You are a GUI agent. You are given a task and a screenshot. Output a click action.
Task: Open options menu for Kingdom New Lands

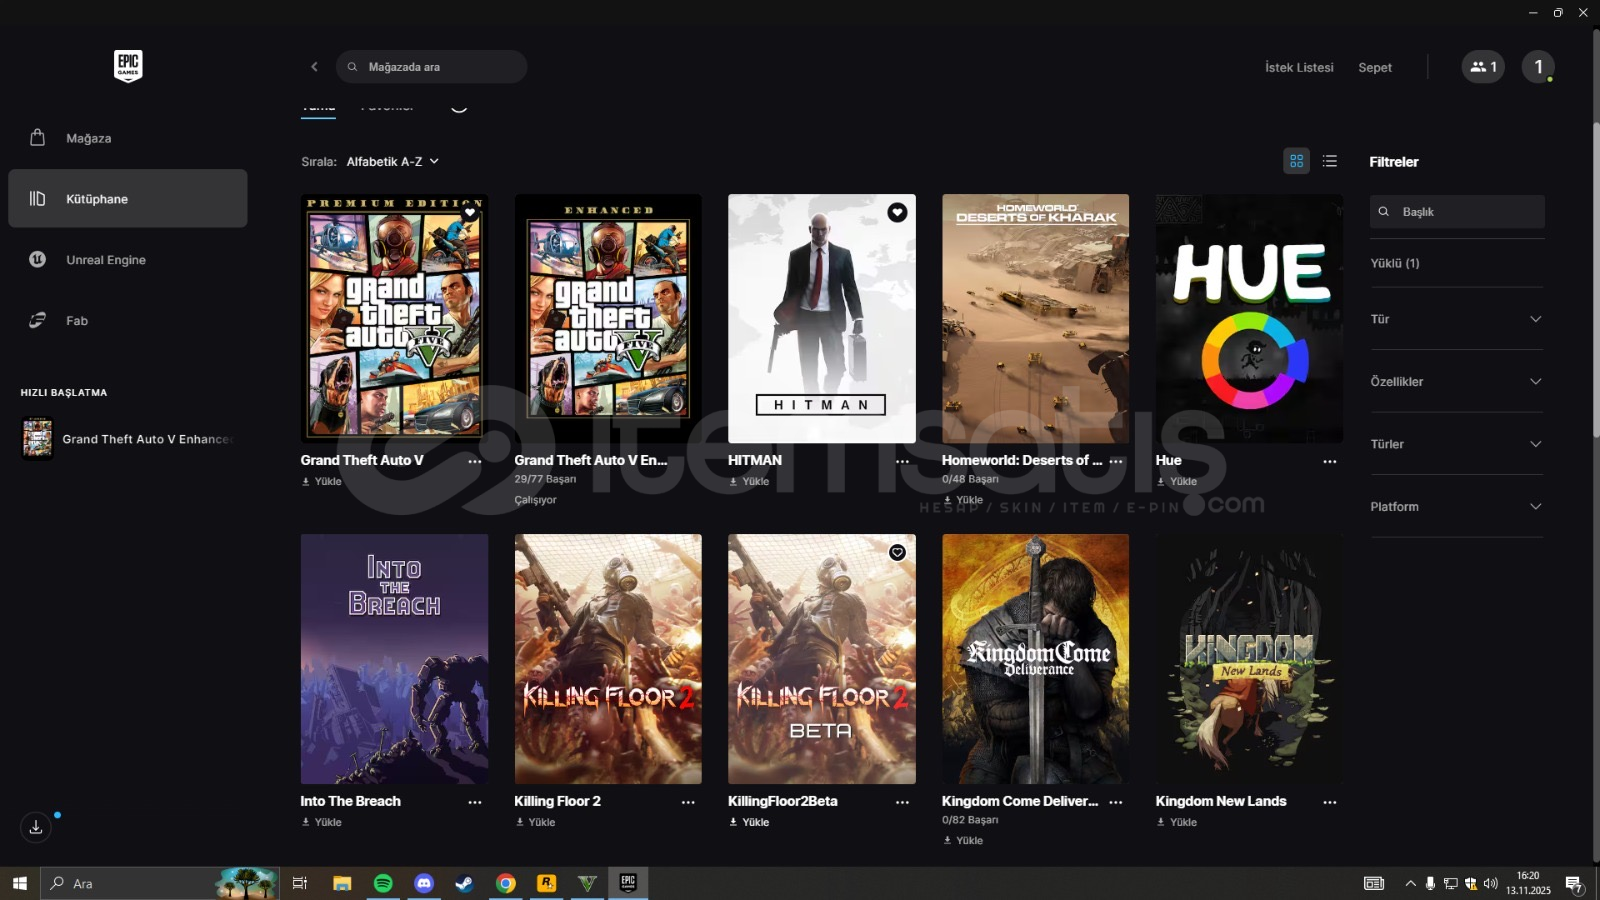[x=1330, y=802]
